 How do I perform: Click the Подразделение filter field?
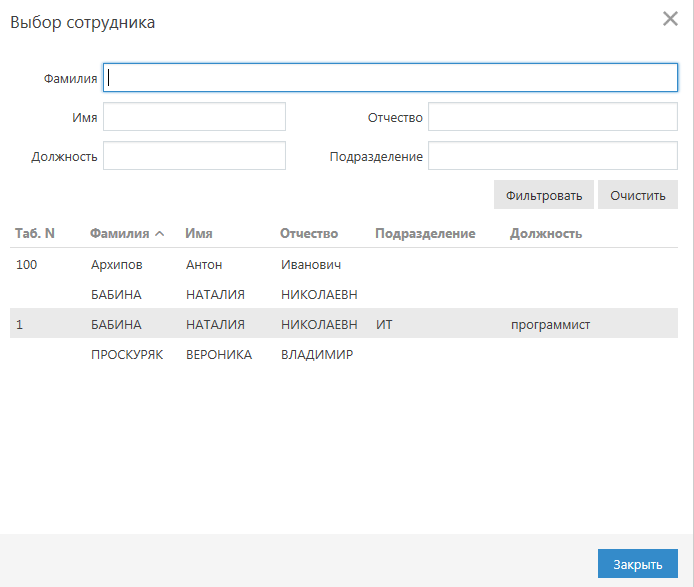point(552,156)
